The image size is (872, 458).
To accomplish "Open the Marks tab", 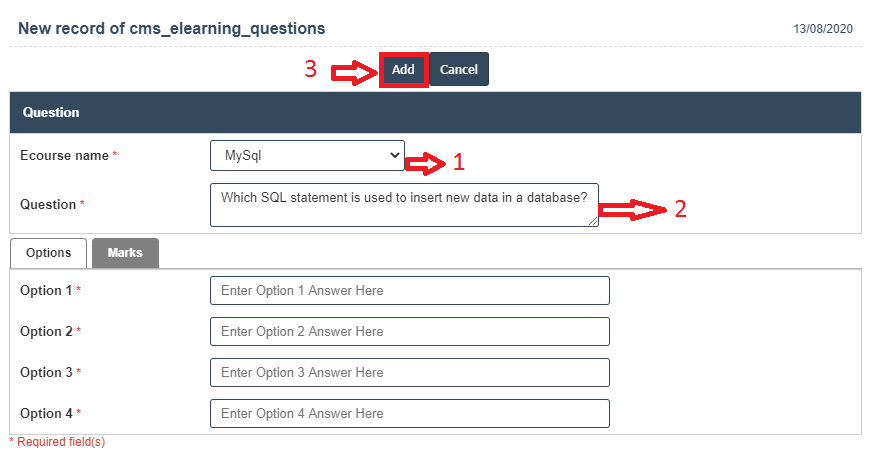I will click(125, 253).
